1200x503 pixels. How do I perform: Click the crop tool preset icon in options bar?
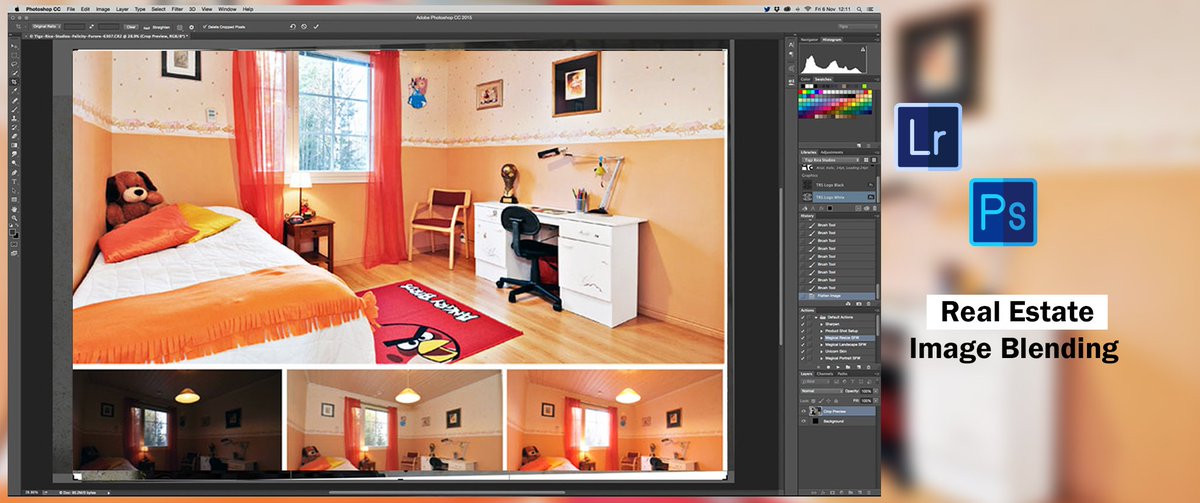(18, 27)
